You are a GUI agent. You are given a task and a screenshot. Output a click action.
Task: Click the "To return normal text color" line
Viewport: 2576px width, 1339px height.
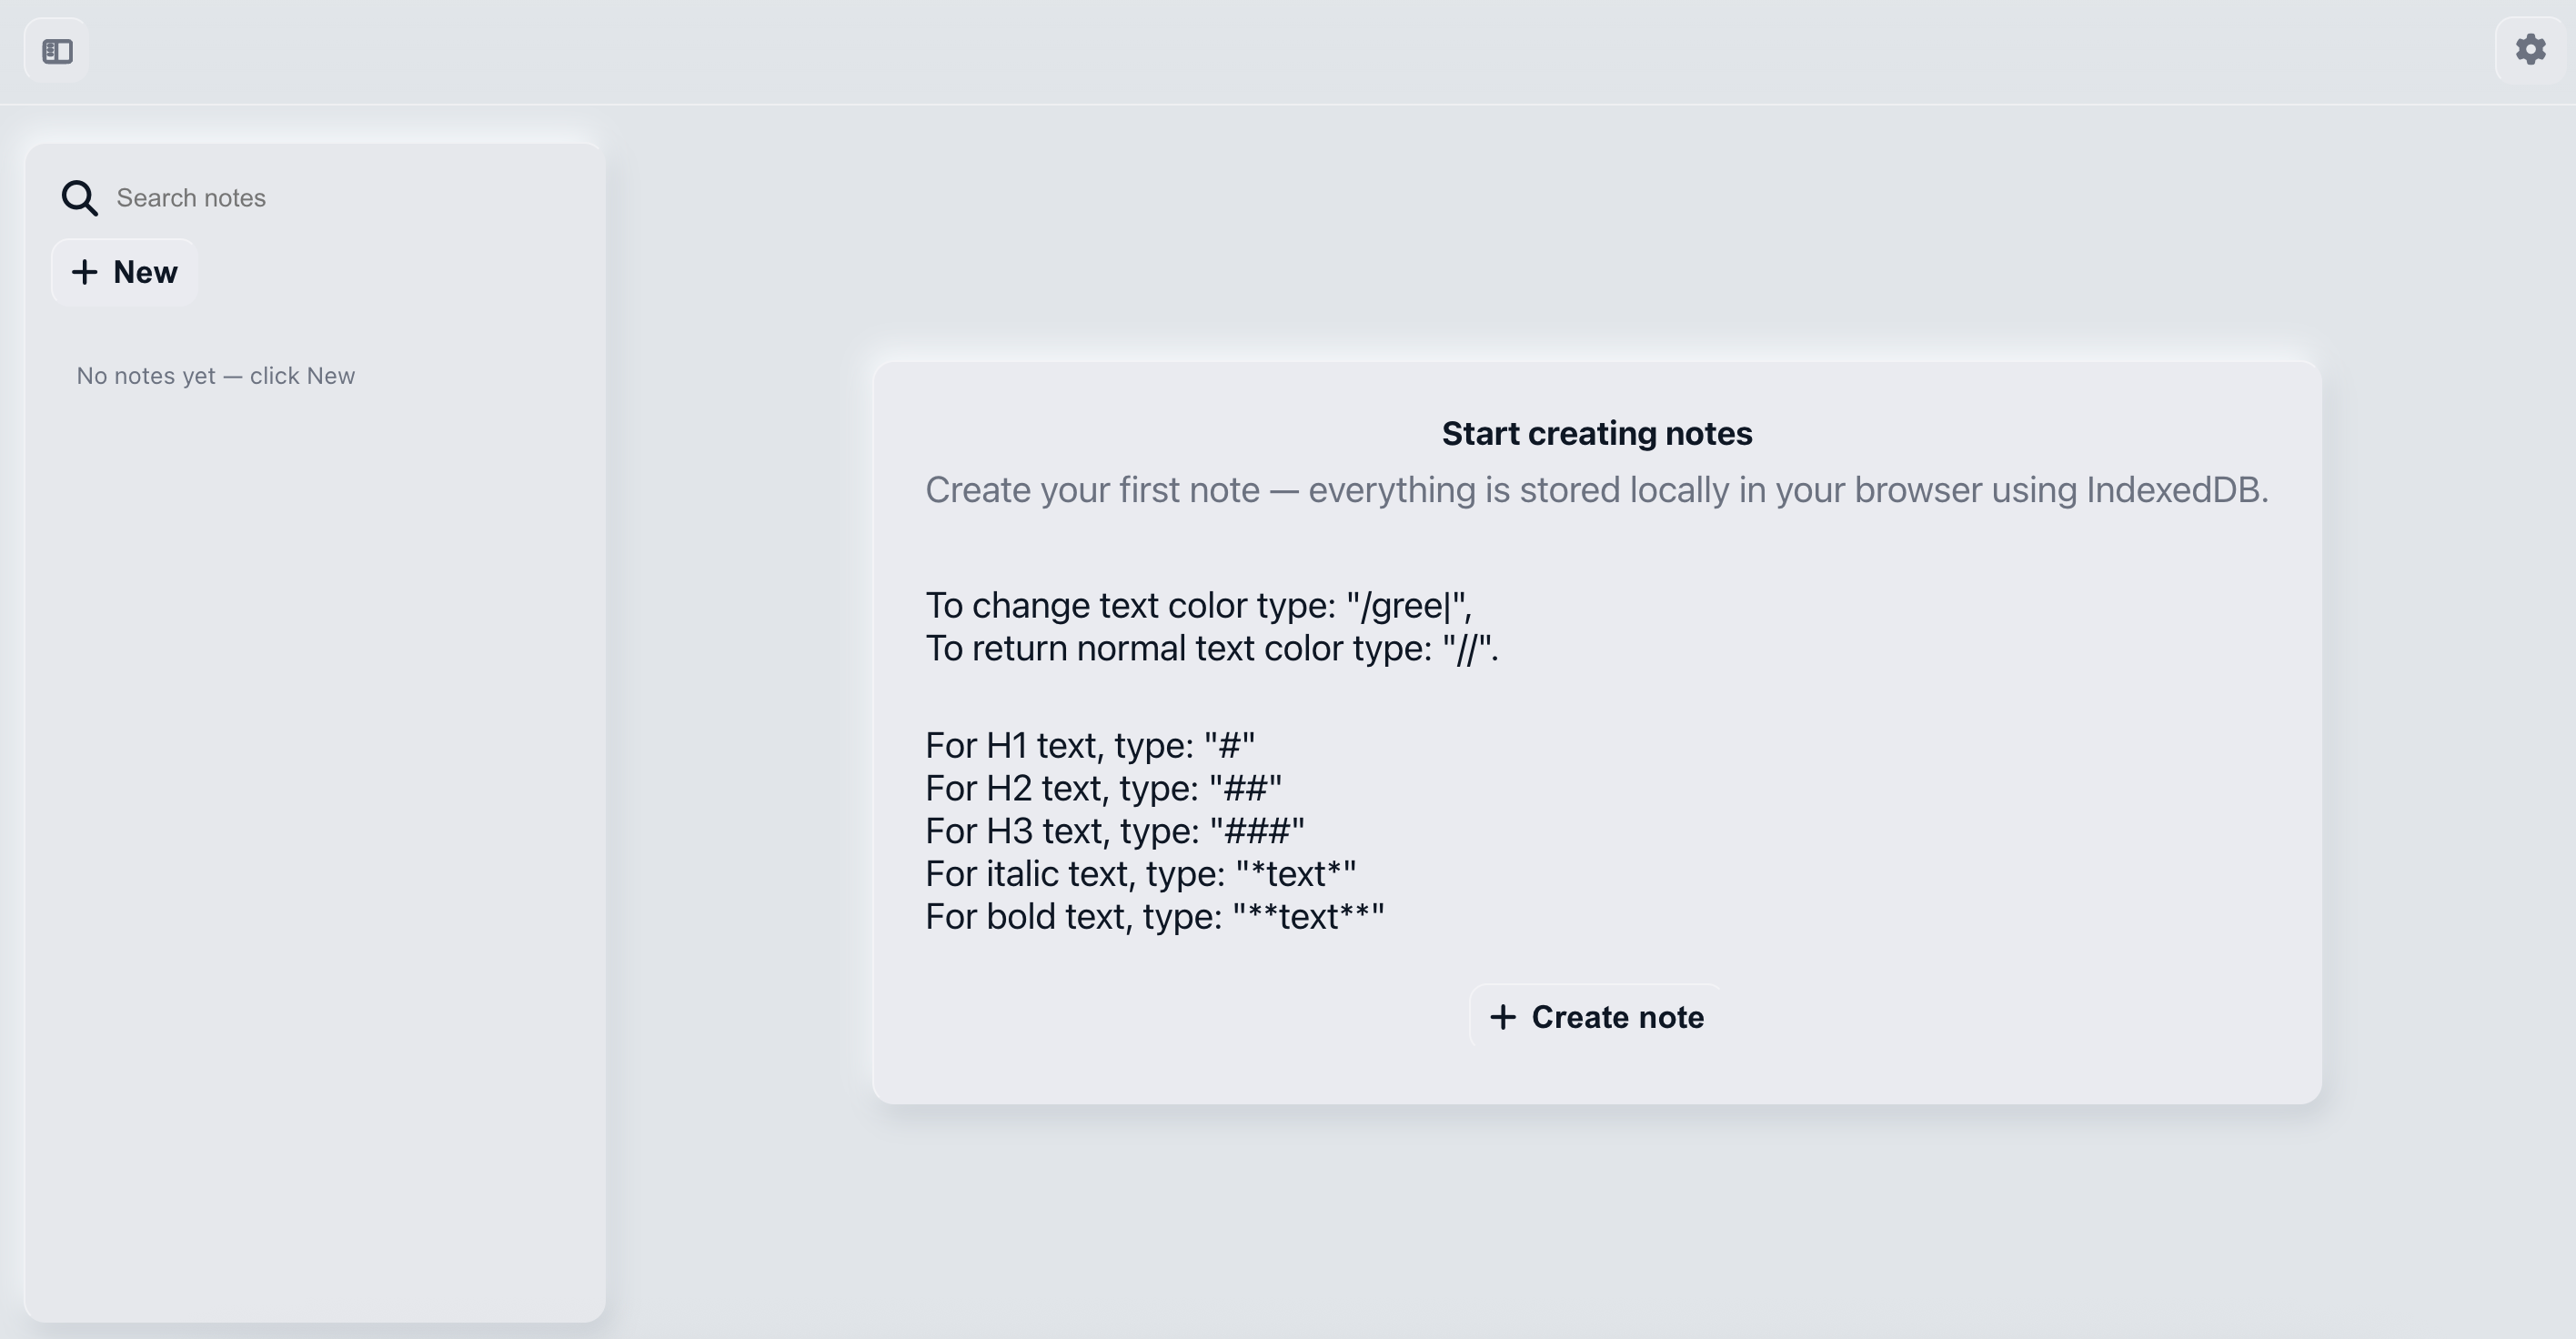click(x=1211, y=648)
